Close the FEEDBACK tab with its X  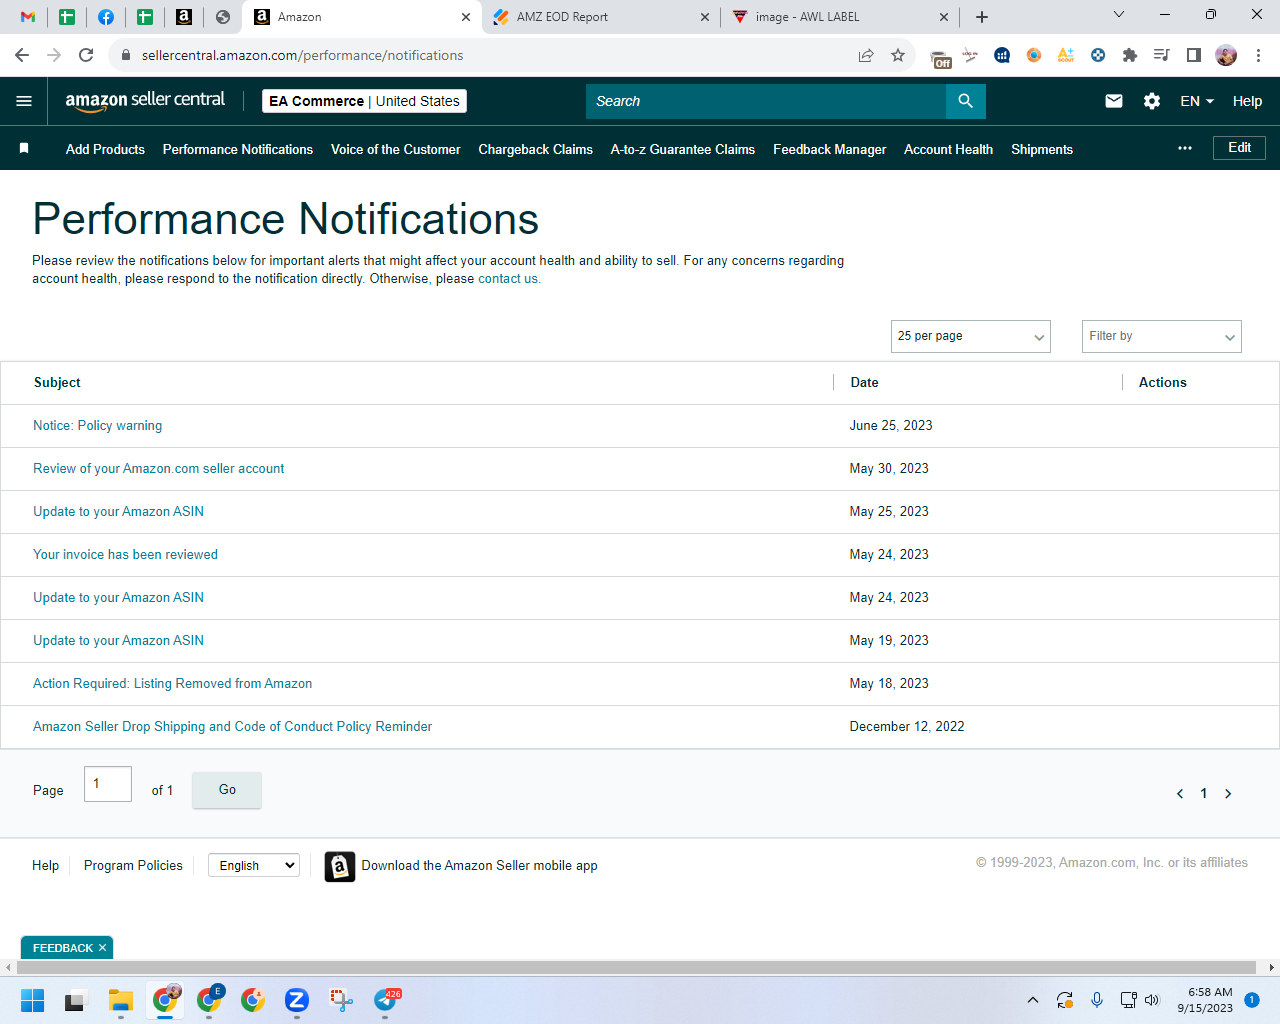[x=102, y=948]
